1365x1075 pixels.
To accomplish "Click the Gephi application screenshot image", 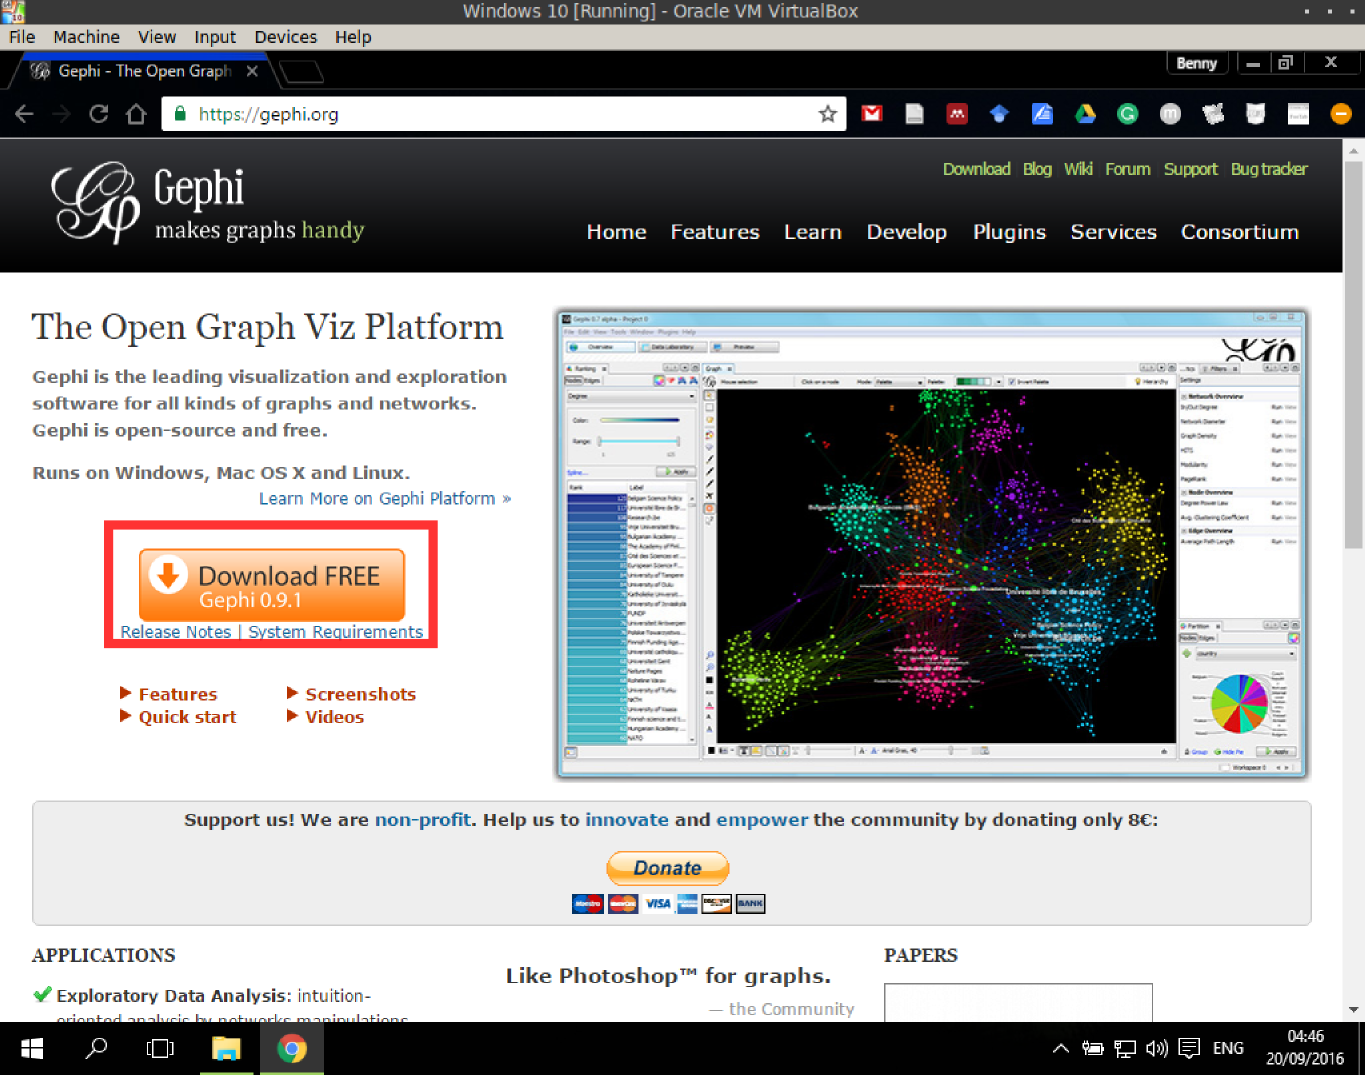I will point(932,544).
